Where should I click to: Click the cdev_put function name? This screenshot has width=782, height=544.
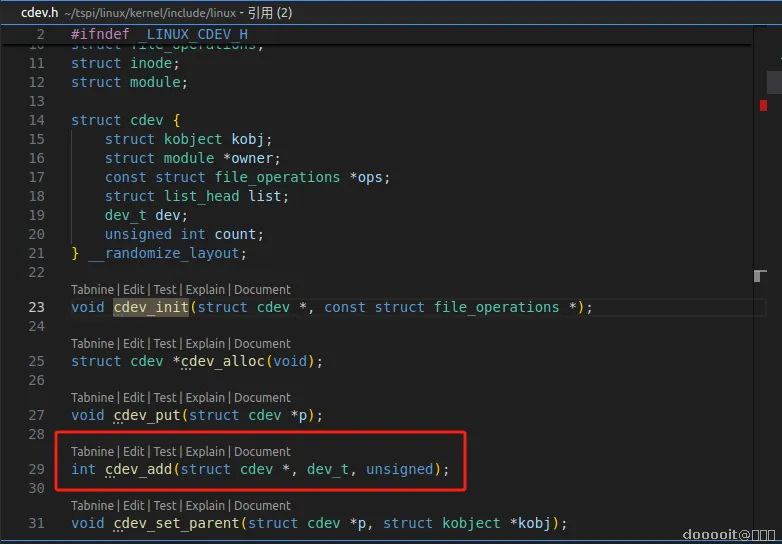tap(147, 415)
